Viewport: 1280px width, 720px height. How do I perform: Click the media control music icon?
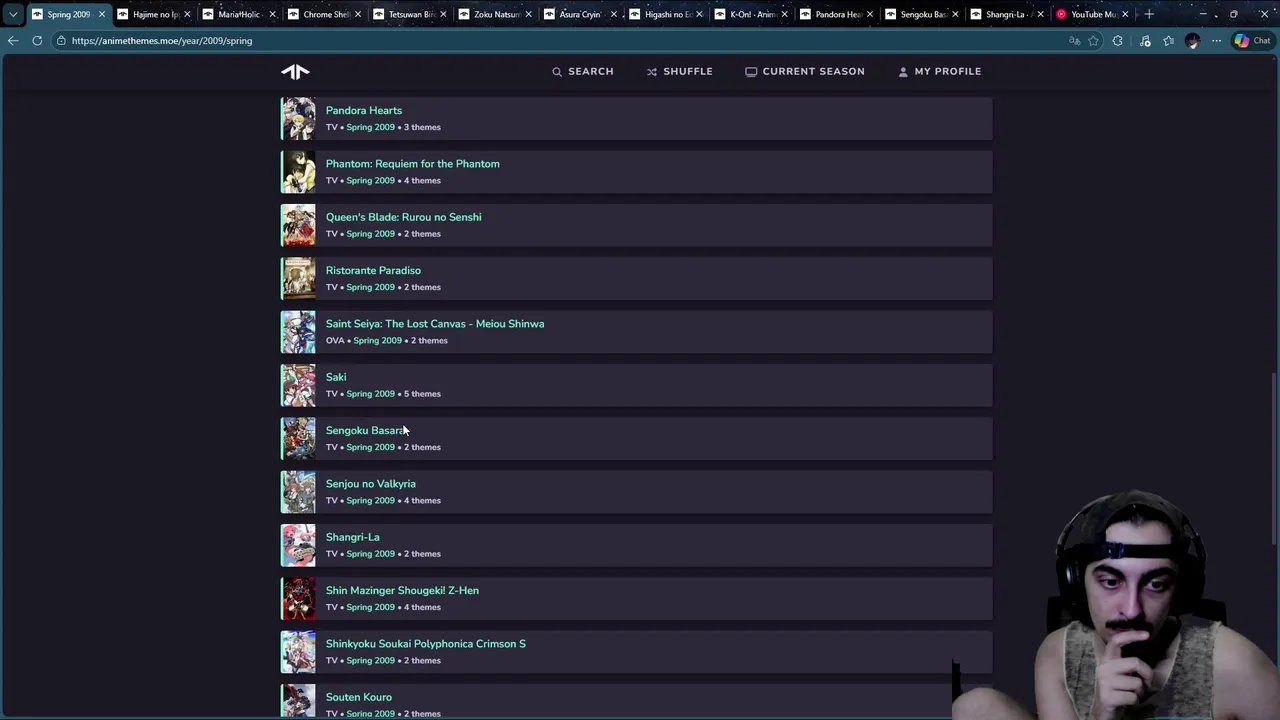point(1145,41)
